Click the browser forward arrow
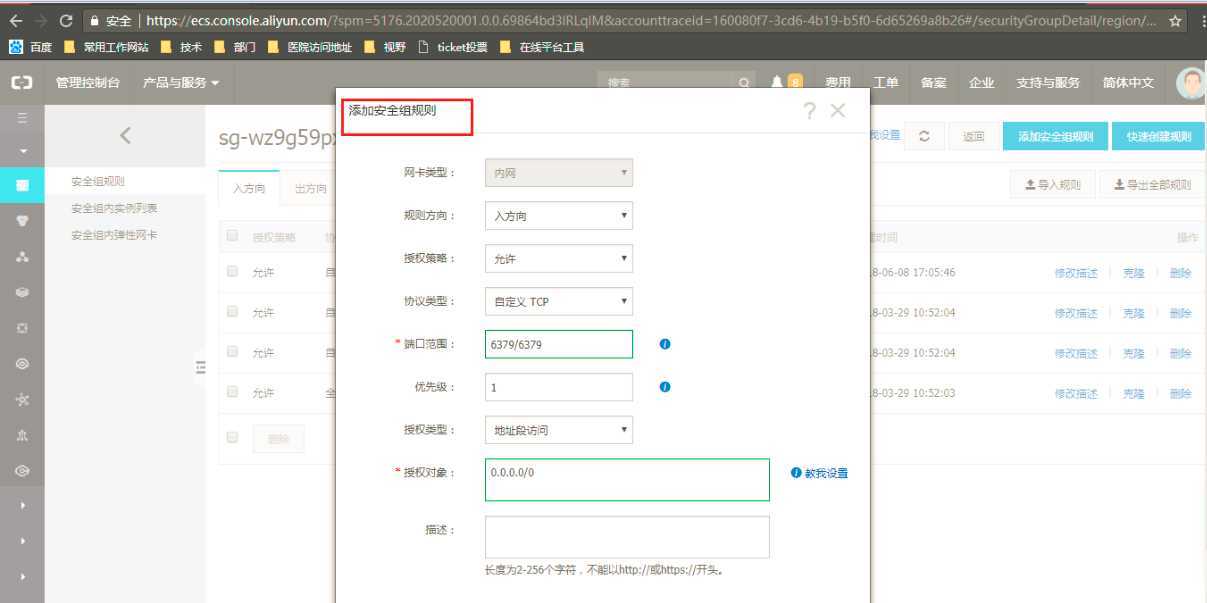 tap(41, 20)
